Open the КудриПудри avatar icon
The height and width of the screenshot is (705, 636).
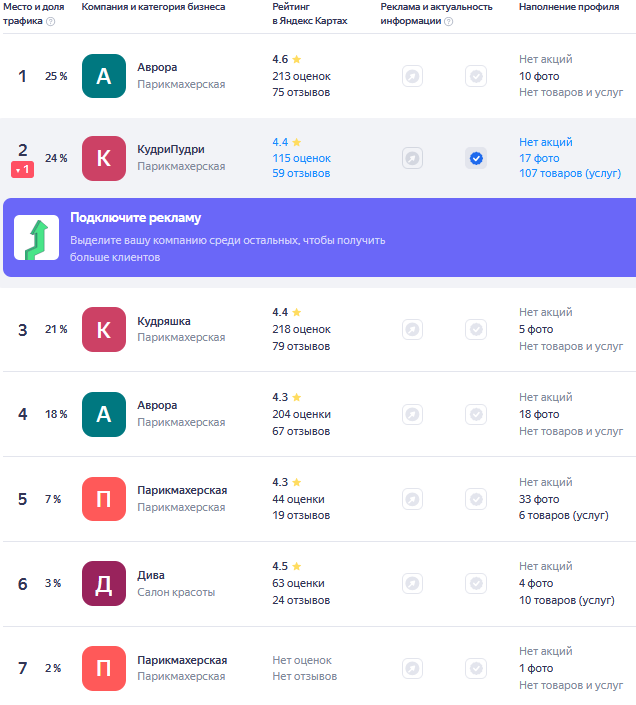click(x=104, y=158)
